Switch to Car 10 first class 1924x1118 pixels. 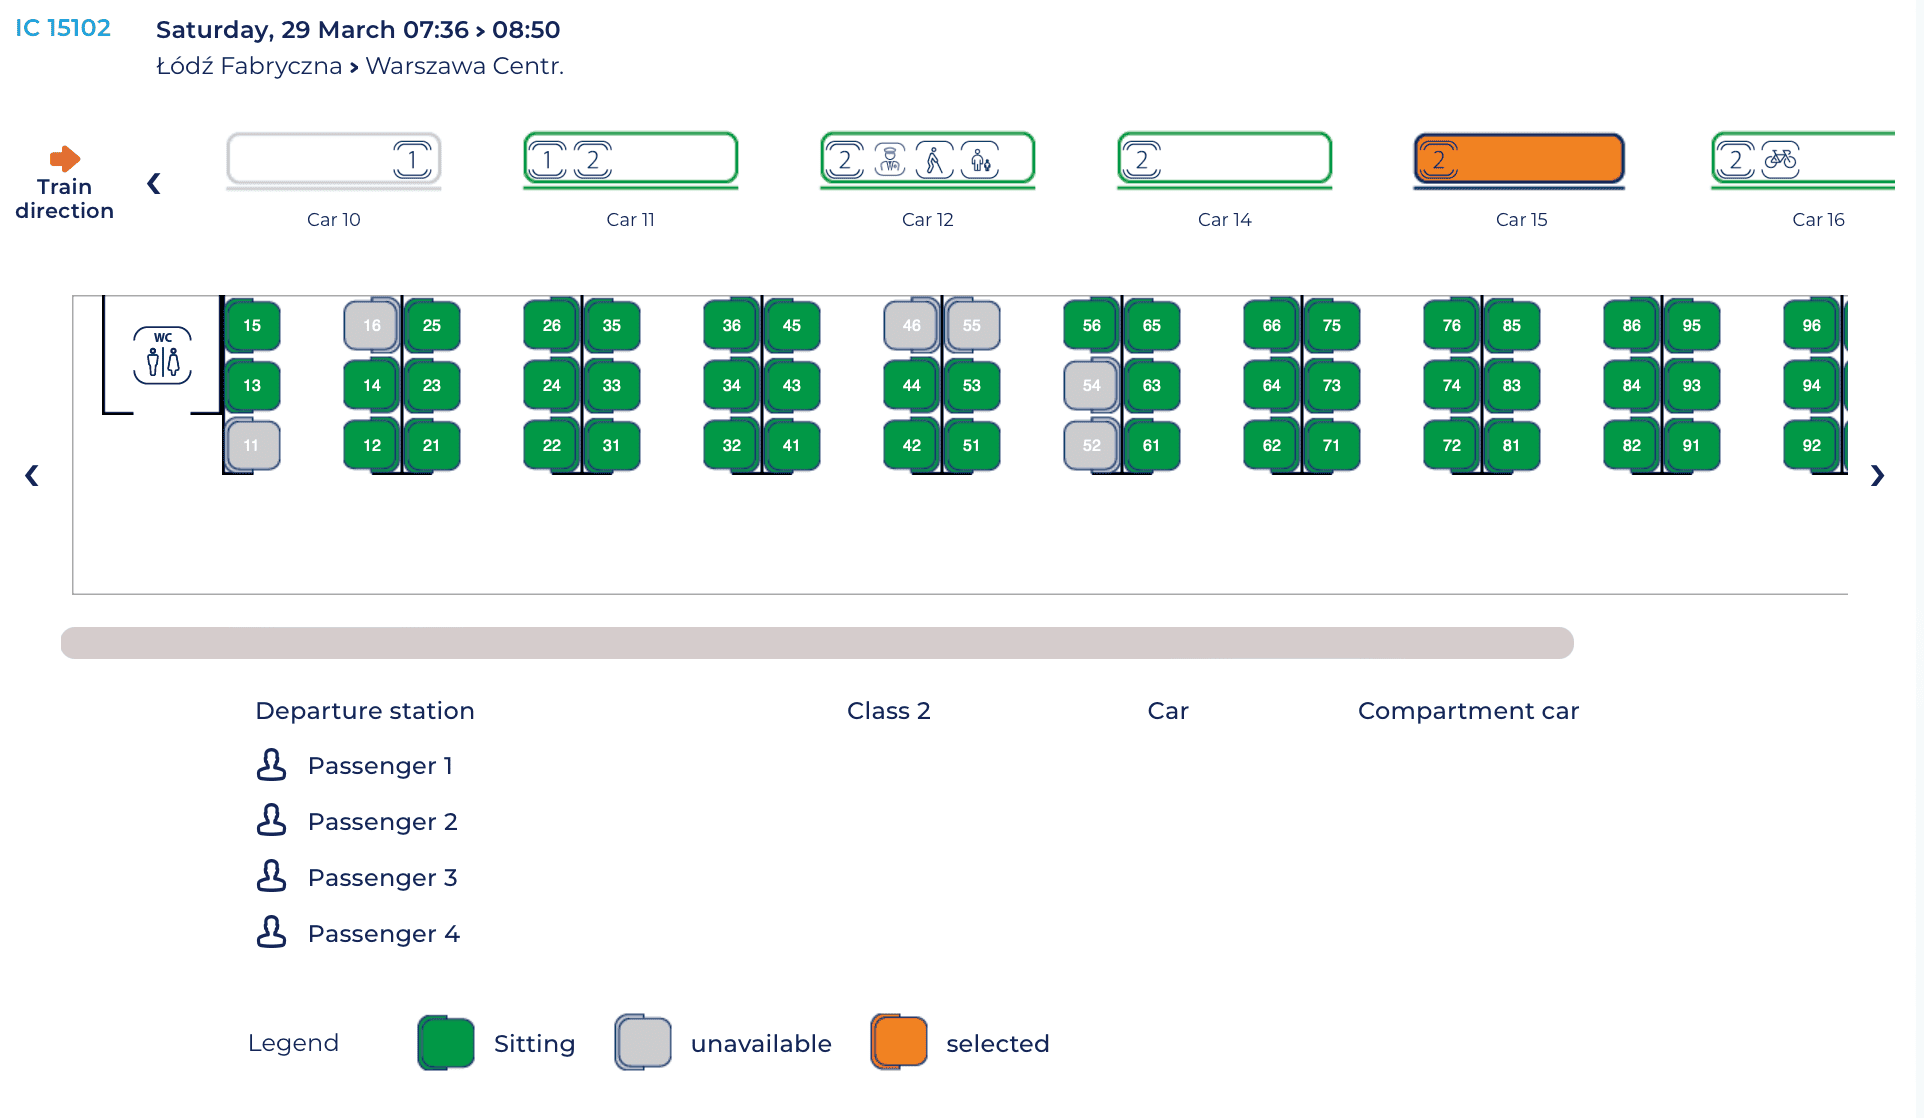click(333, 160)
